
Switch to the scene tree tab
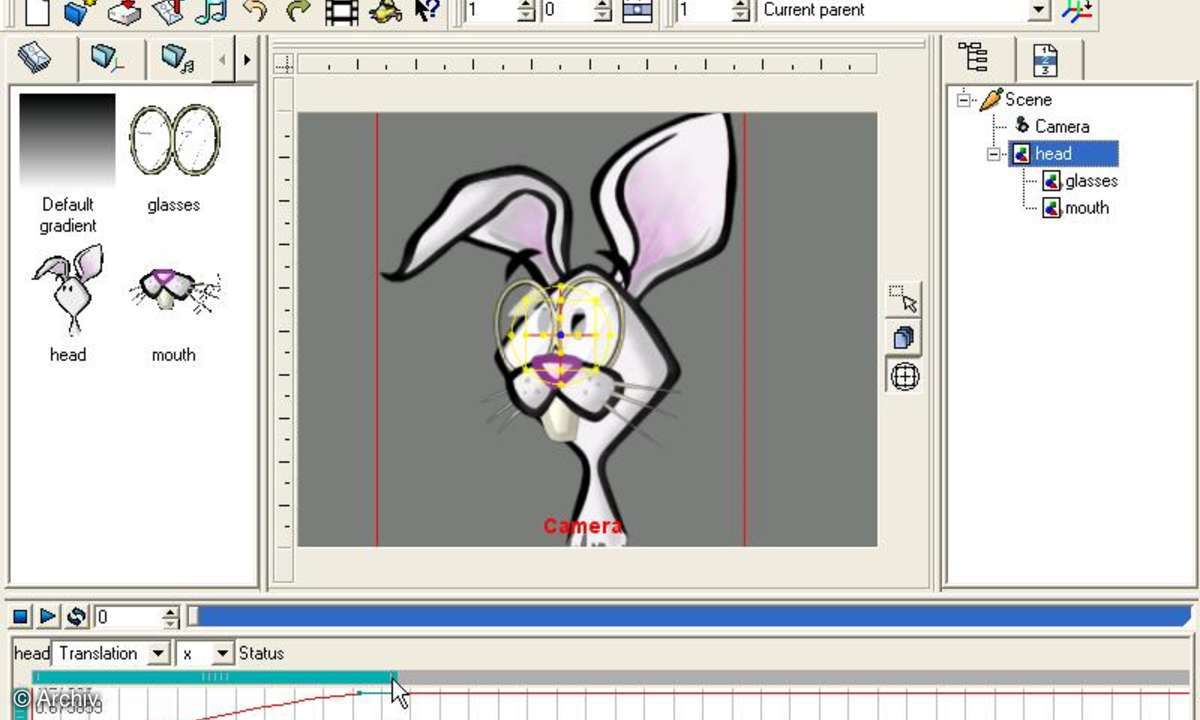[x=973, y=58]
